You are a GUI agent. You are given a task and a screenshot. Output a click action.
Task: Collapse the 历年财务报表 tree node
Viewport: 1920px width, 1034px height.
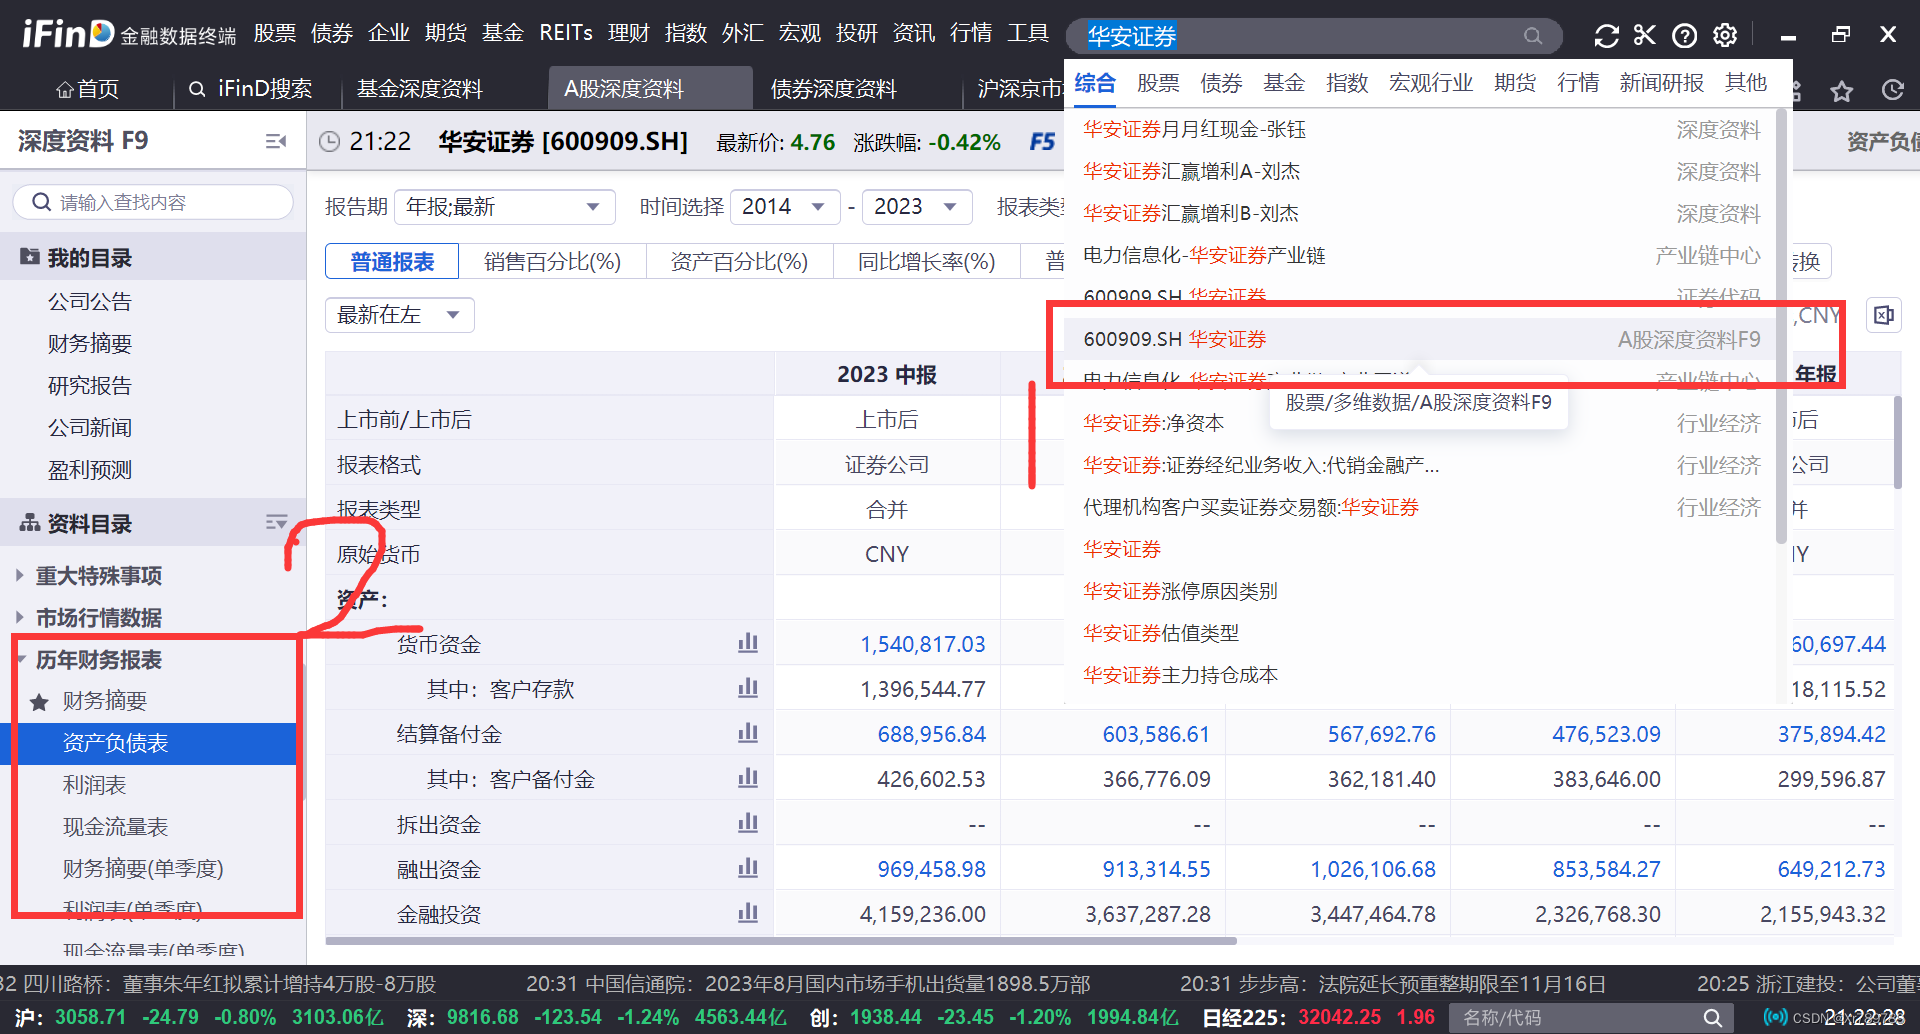click(x=21, y=660)
